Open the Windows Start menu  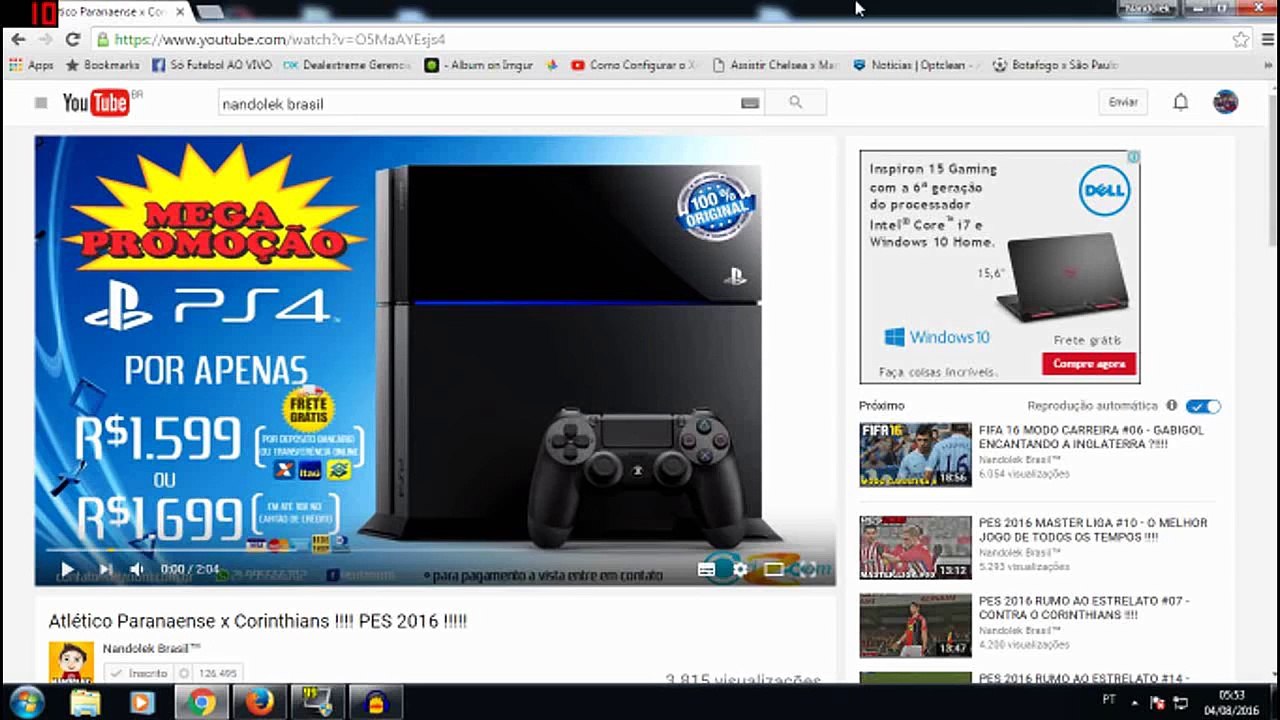pyautogui.click(x=27, y=702)
